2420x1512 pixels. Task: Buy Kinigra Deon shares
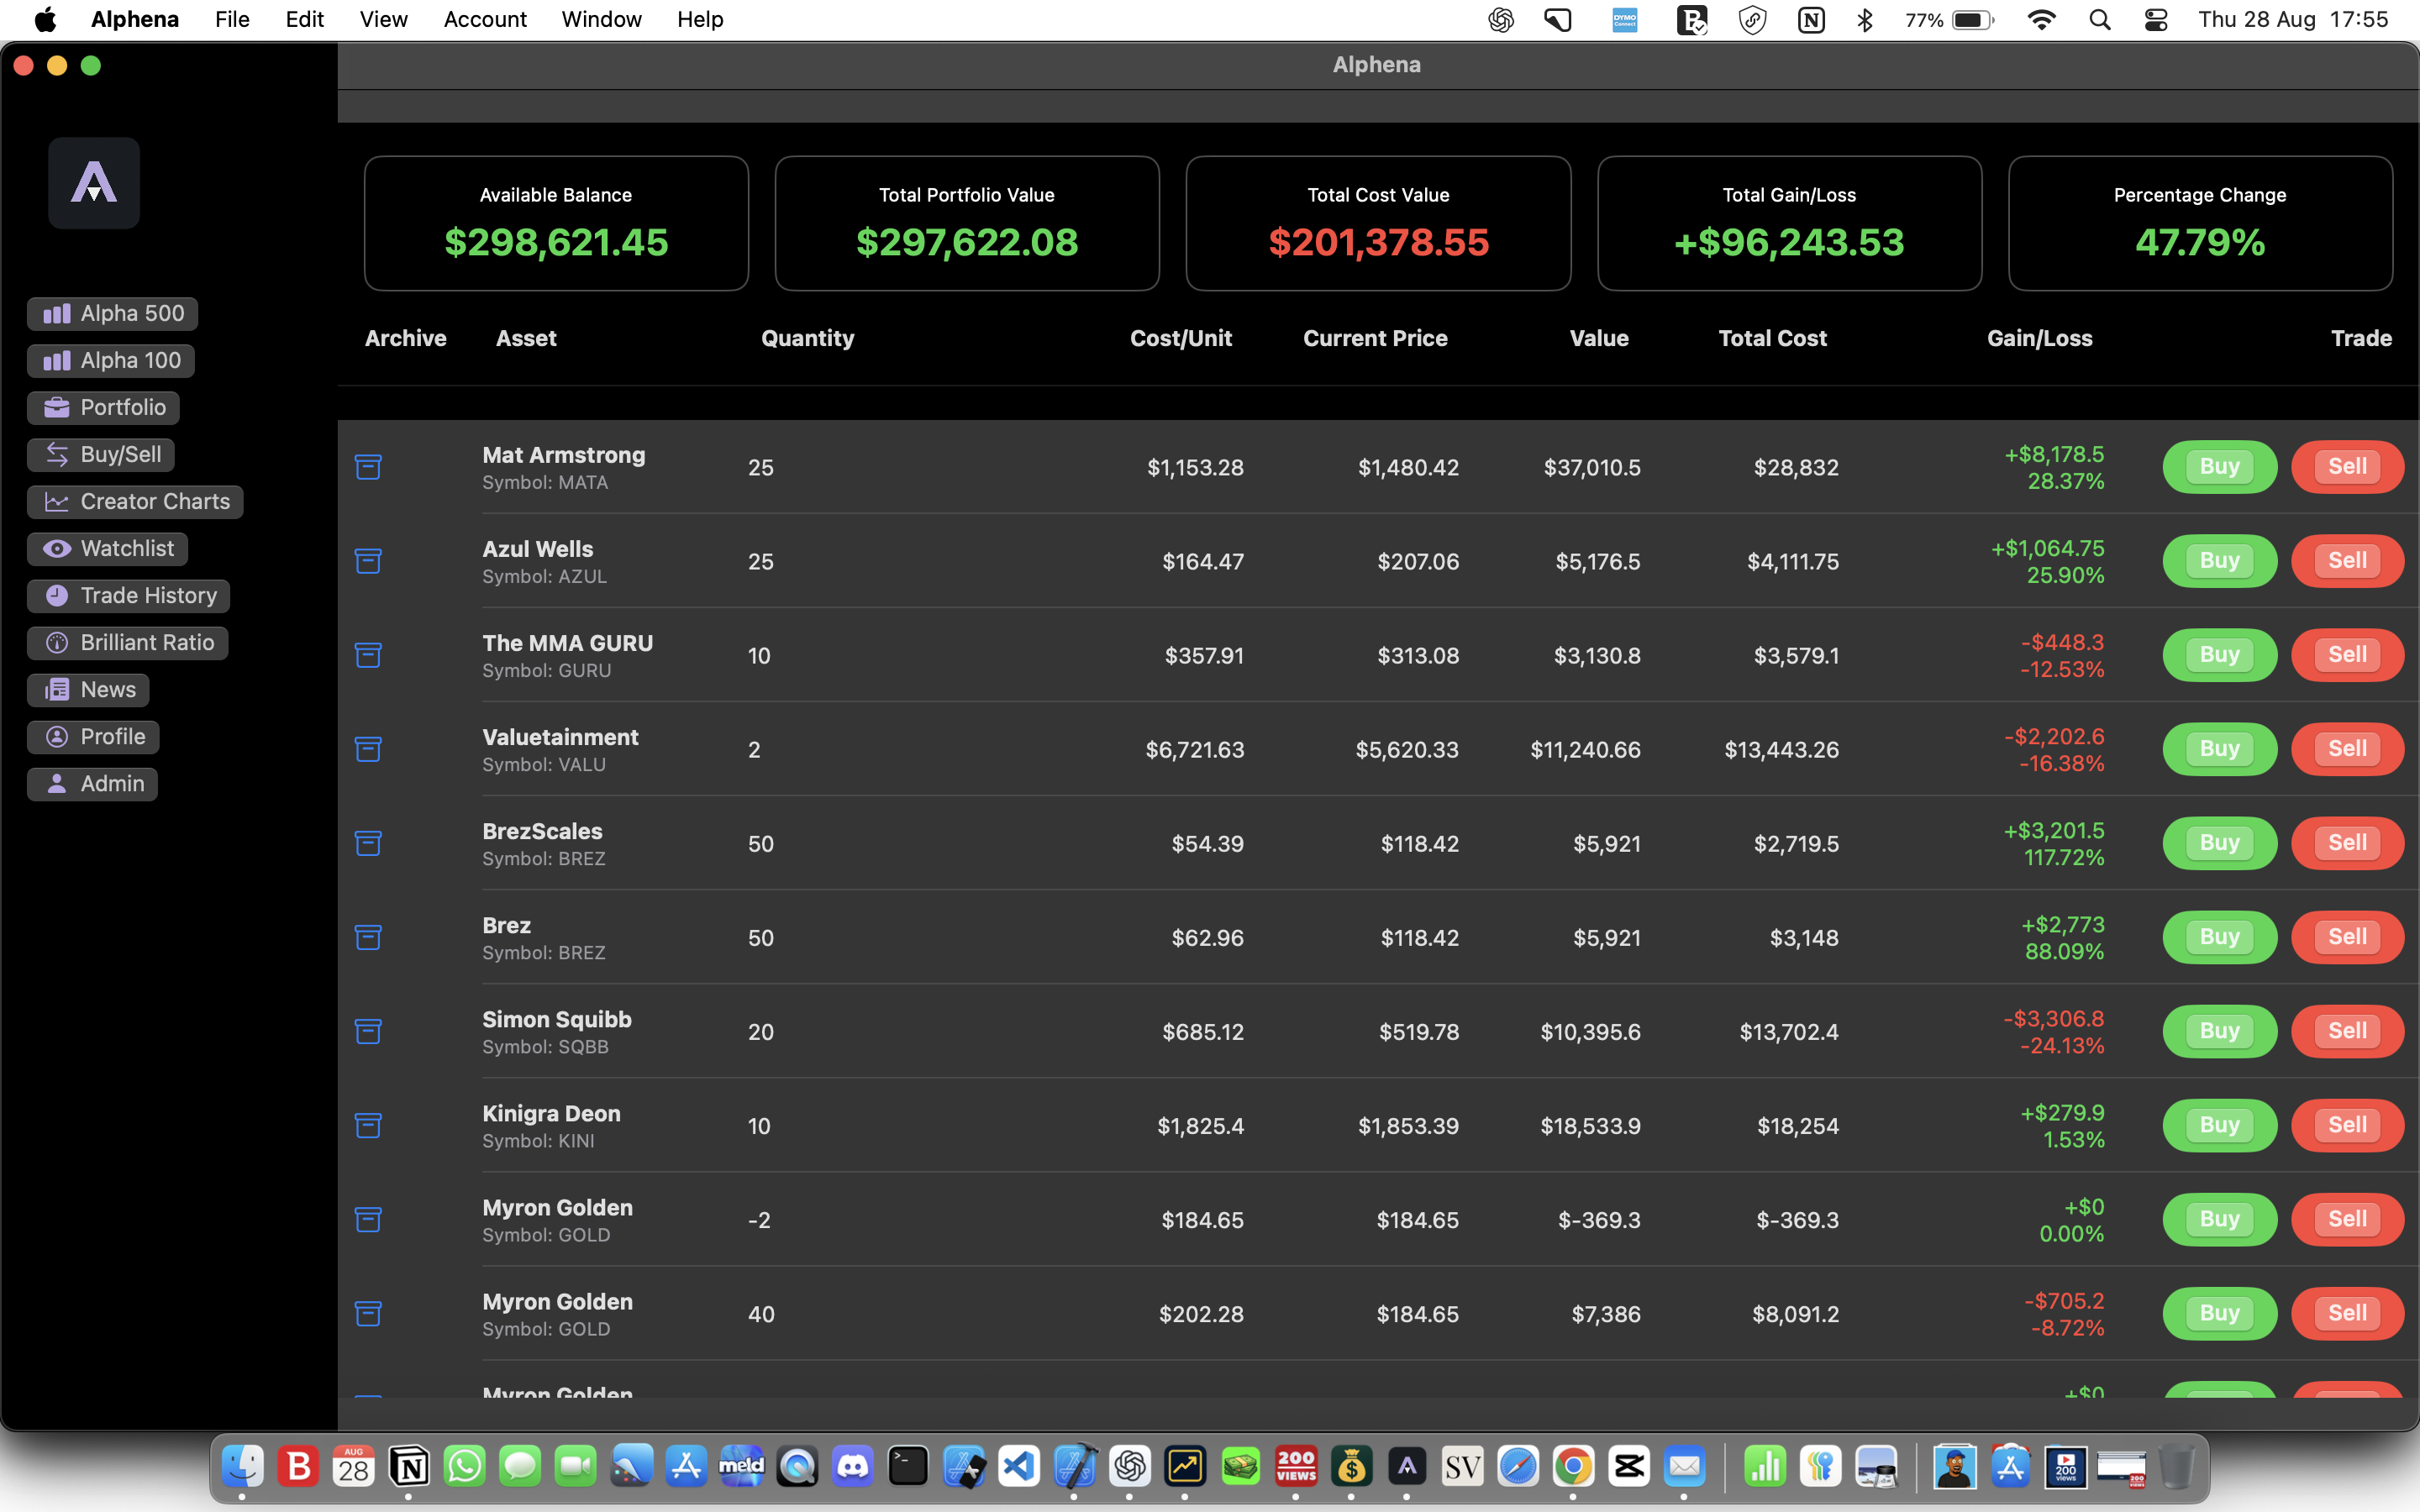2219,1125
